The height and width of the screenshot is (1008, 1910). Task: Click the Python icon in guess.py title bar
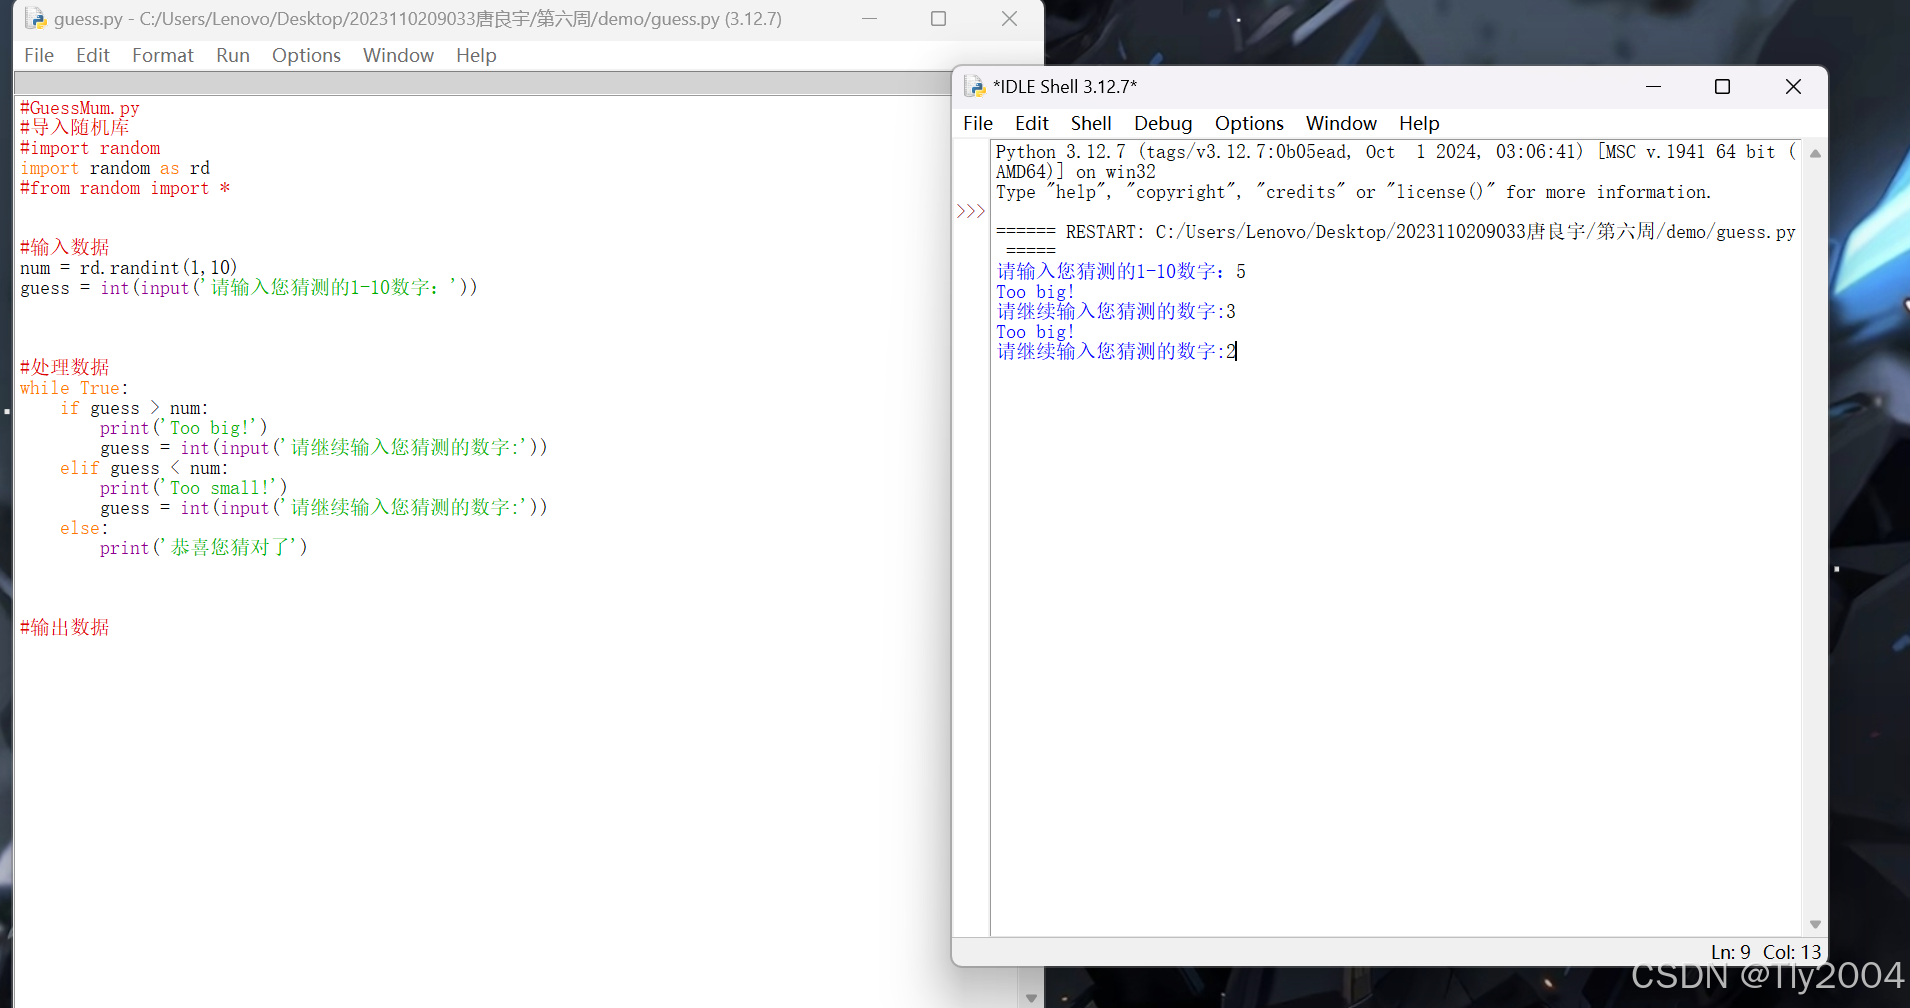coord(35,18)
